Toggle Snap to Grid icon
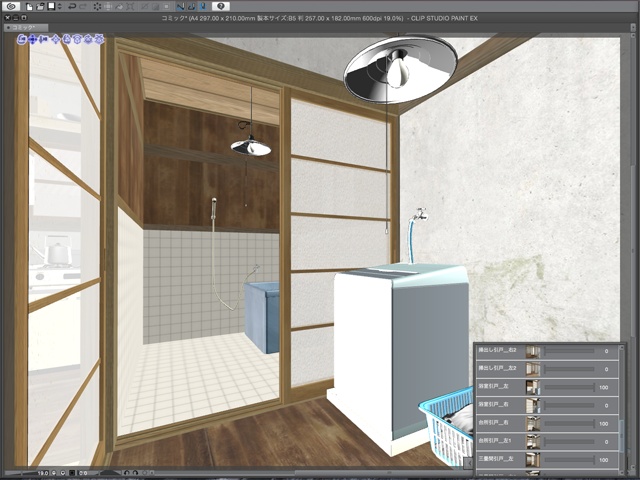The width and height of the screenshot is (640, 480). [203, 6]
